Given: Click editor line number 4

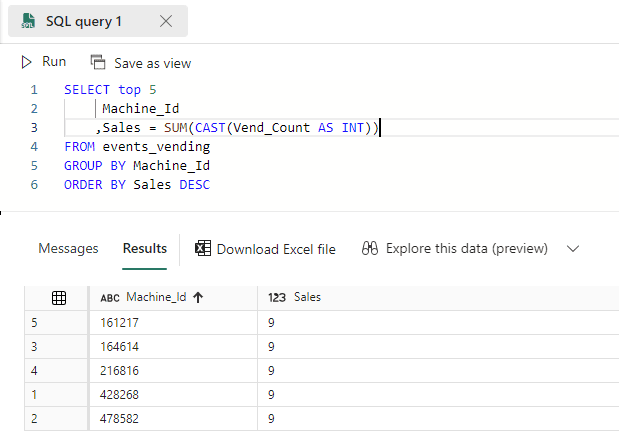Looking at the screenshot, I should [x=34, y=146].
